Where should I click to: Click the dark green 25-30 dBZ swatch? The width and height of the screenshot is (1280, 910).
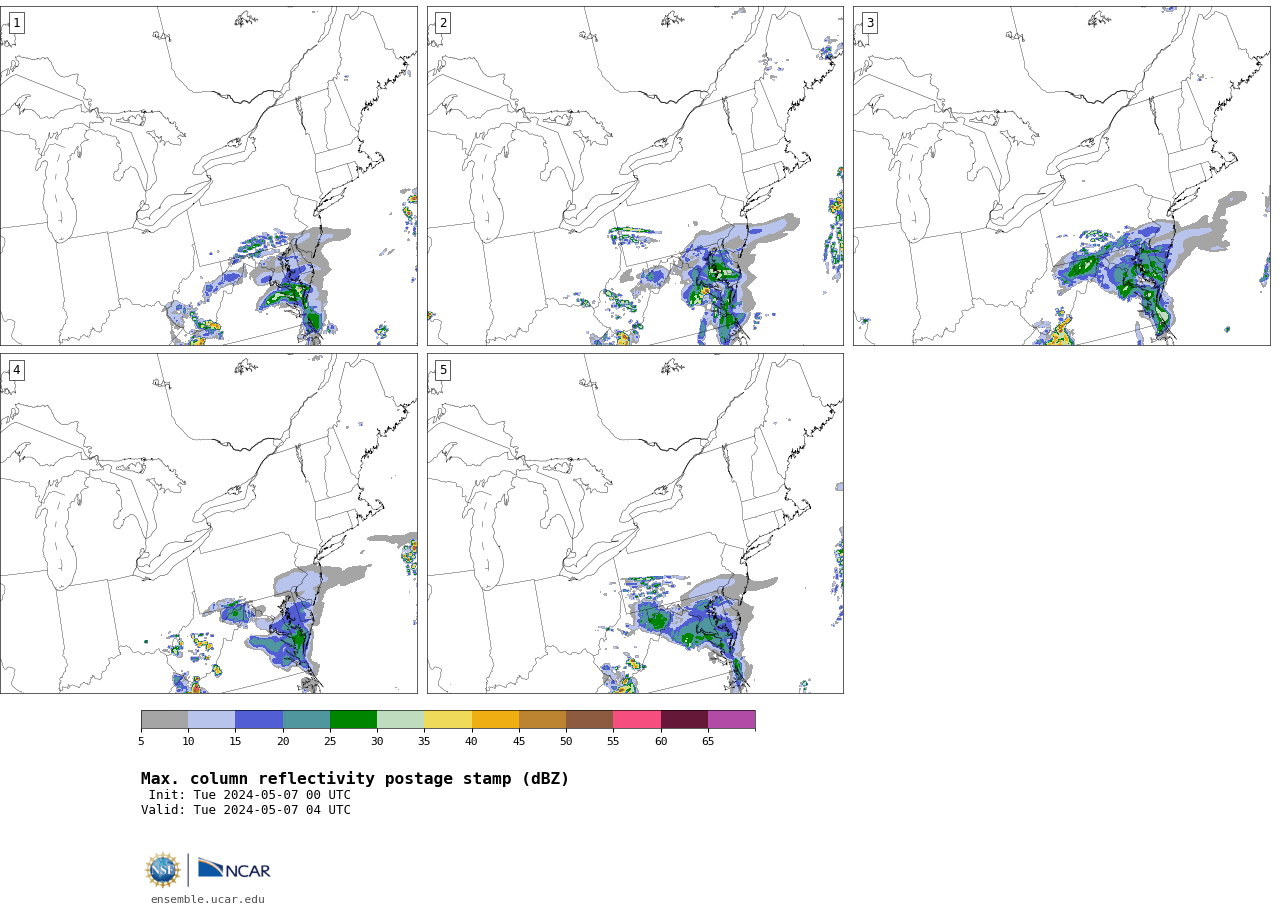(x=353, y=720)
